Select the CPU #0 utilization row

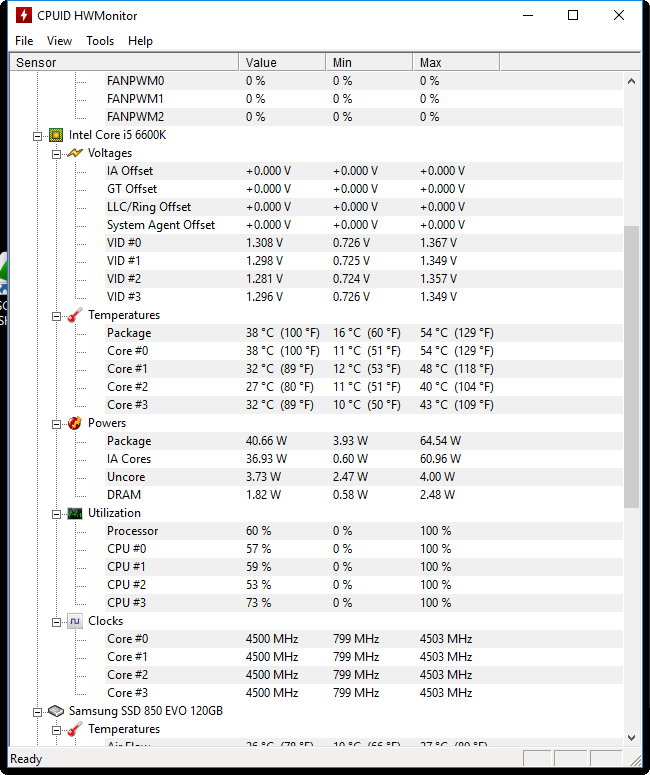364,549
